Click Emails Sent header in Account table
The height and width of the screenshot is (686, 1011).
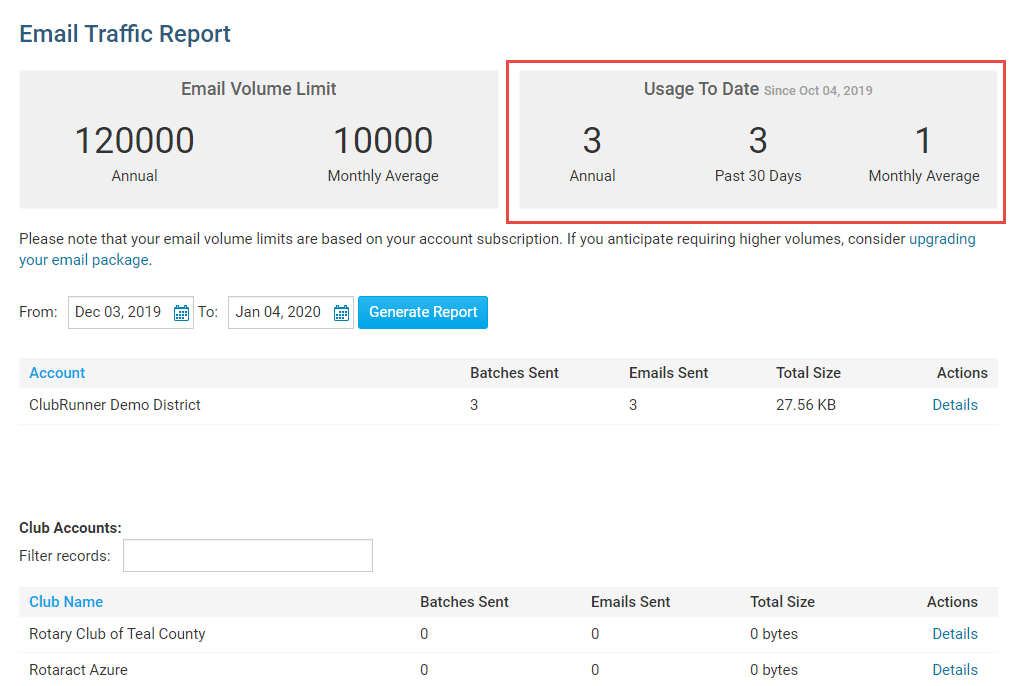pos(668,373)
